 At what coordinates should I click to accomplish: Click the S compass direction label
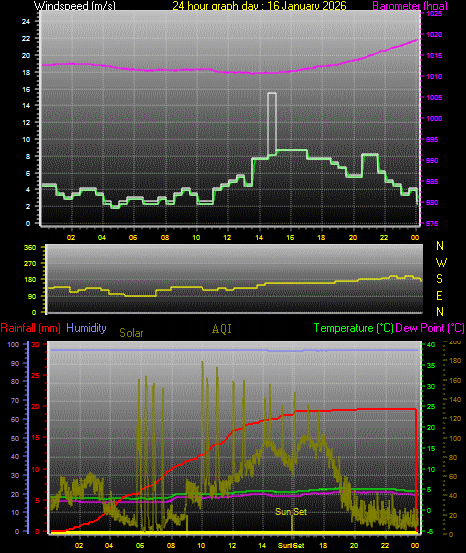pos(440,279)
